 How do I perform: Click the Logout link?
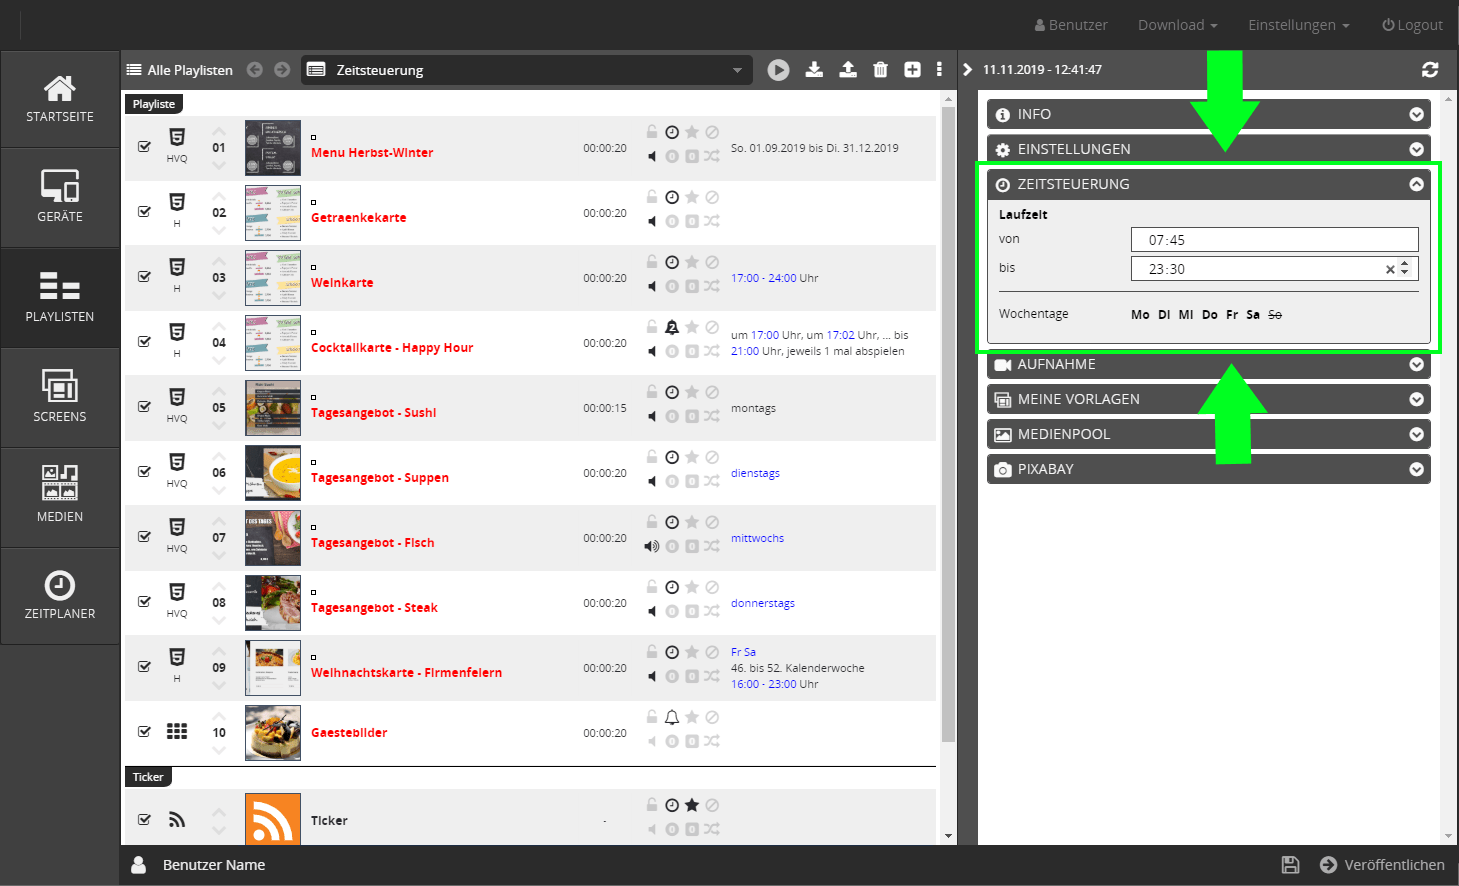(x=1412, y=25)
